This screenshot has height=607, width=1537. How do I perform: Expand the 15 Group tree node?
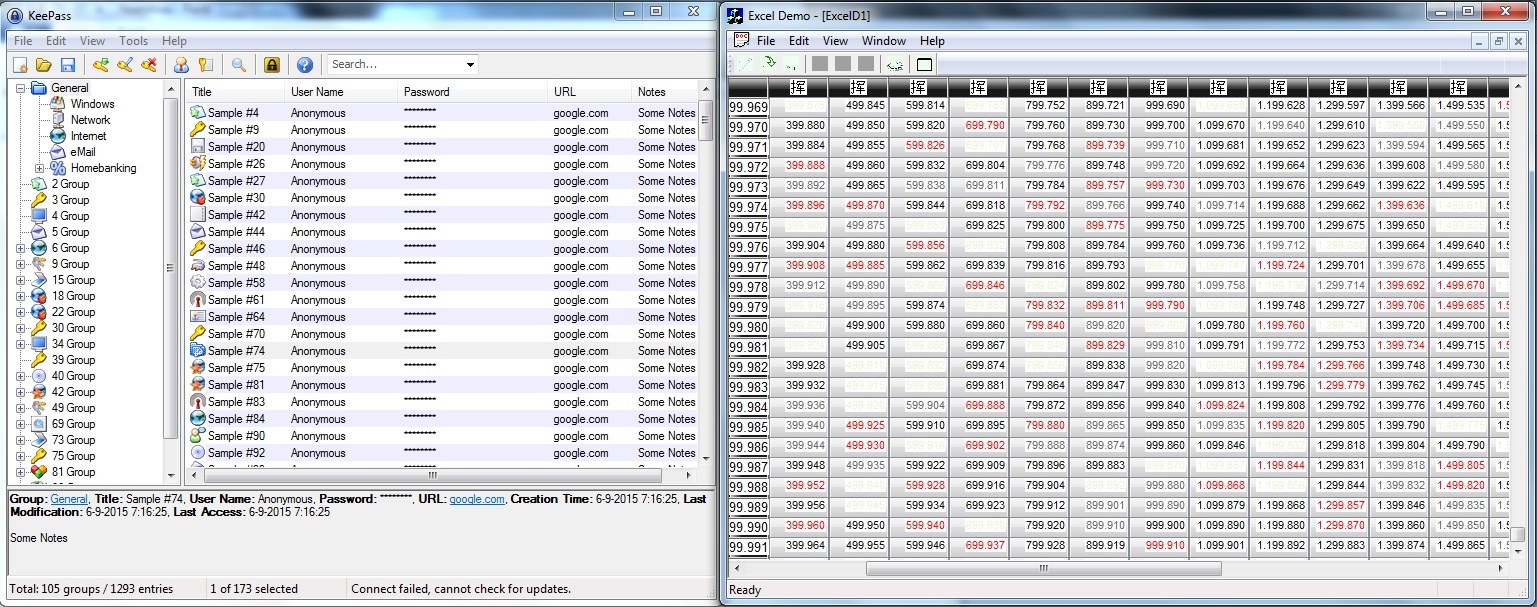[x=20, y=280]
